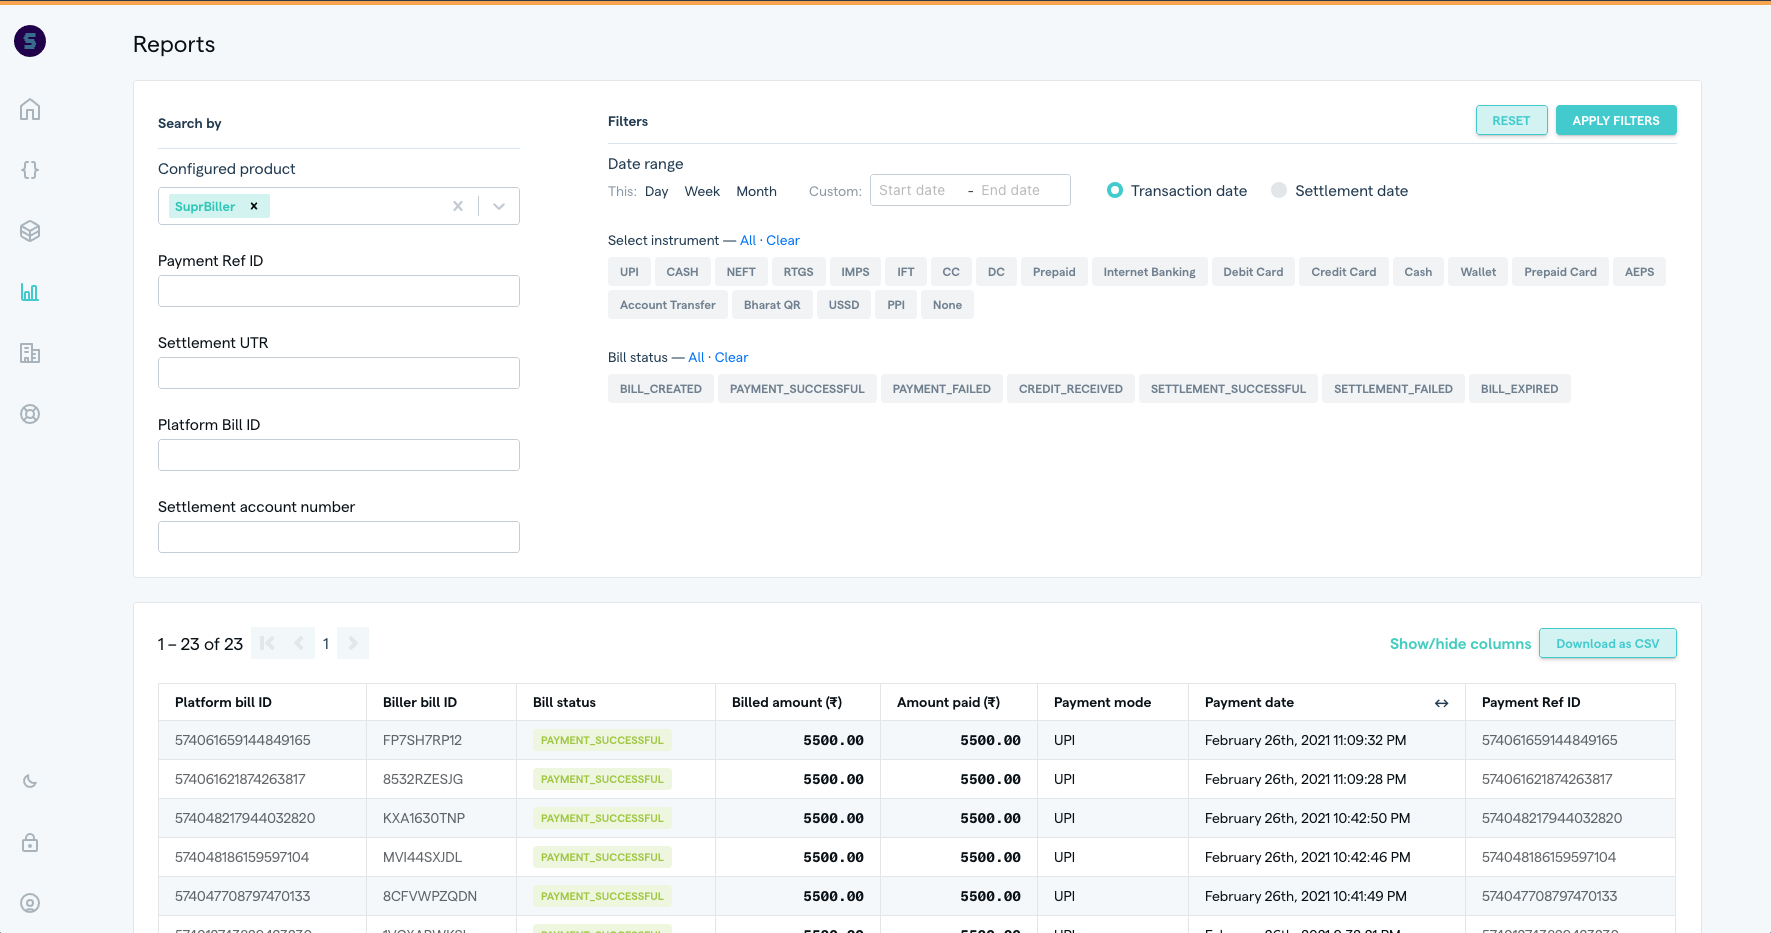
Task: Click the home icon in sidebar
Action: 30,109
